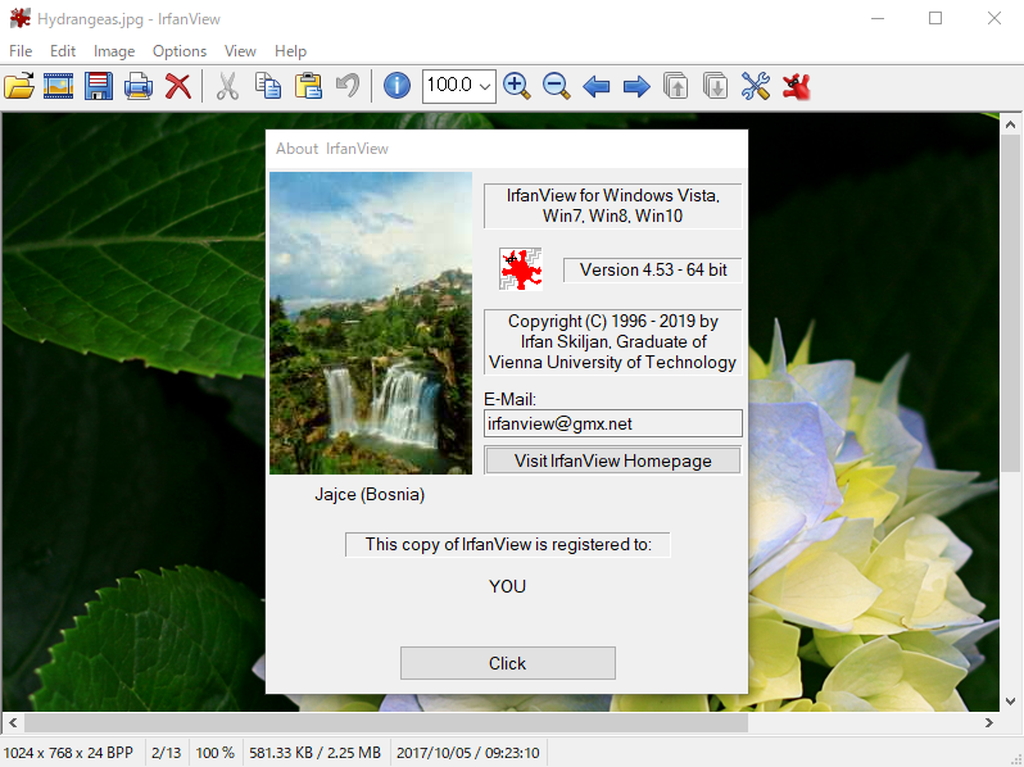Open the Thumbnails view icon
This screenshot has width=1024, height=767.
(59, 86)
